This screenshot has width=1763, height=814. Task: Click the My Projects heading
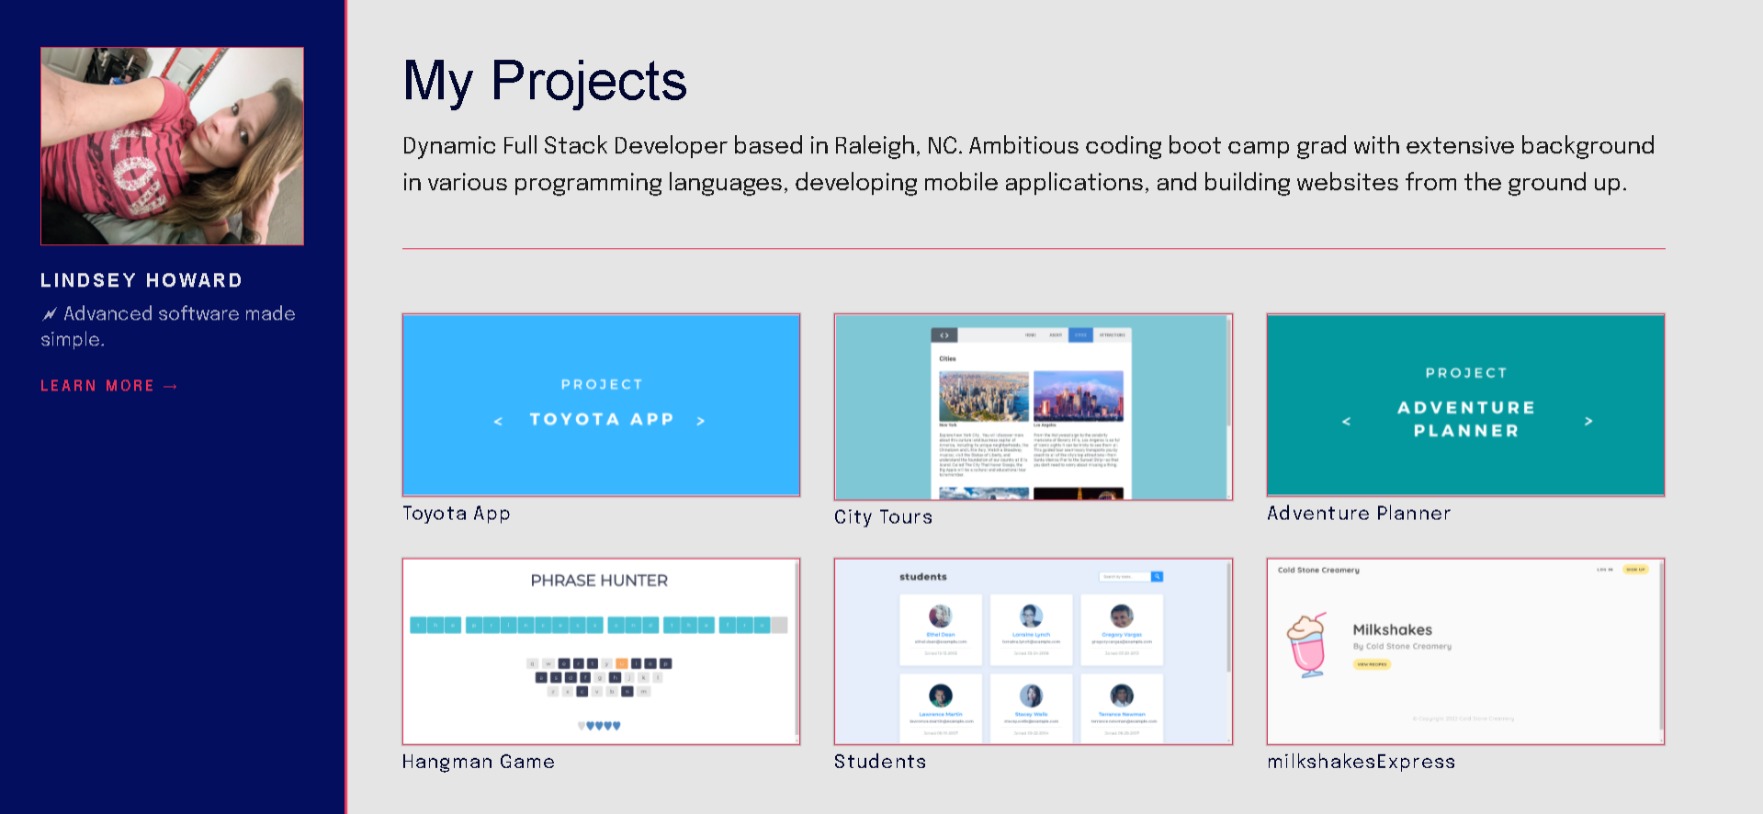[x=544, y=81]
